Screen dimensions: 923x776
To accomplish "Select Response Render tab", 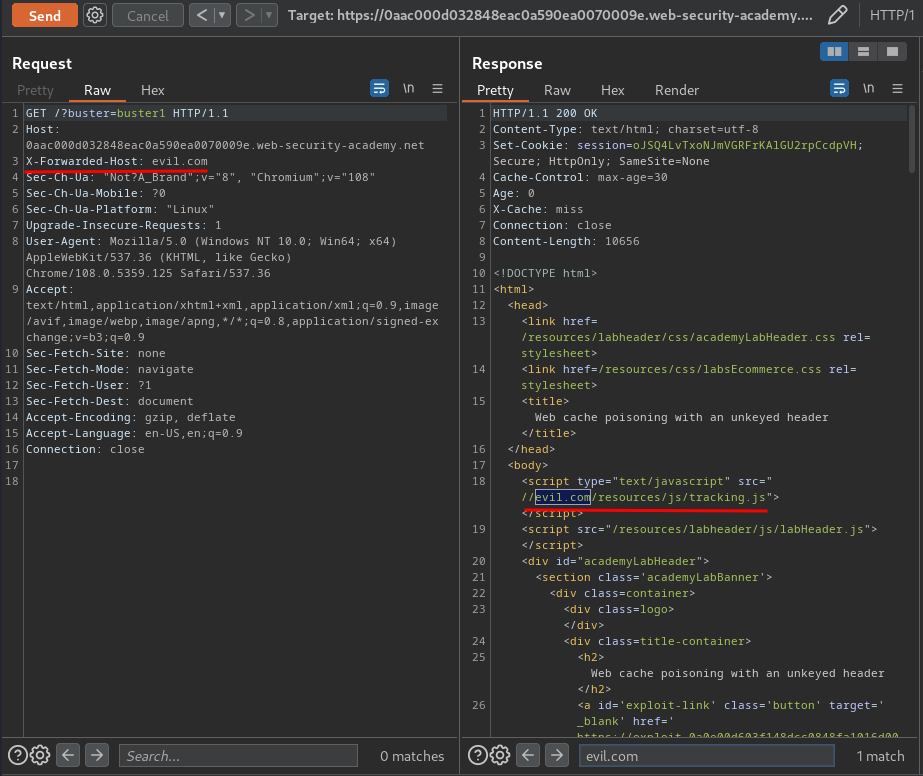I will [x=677, y=90].
